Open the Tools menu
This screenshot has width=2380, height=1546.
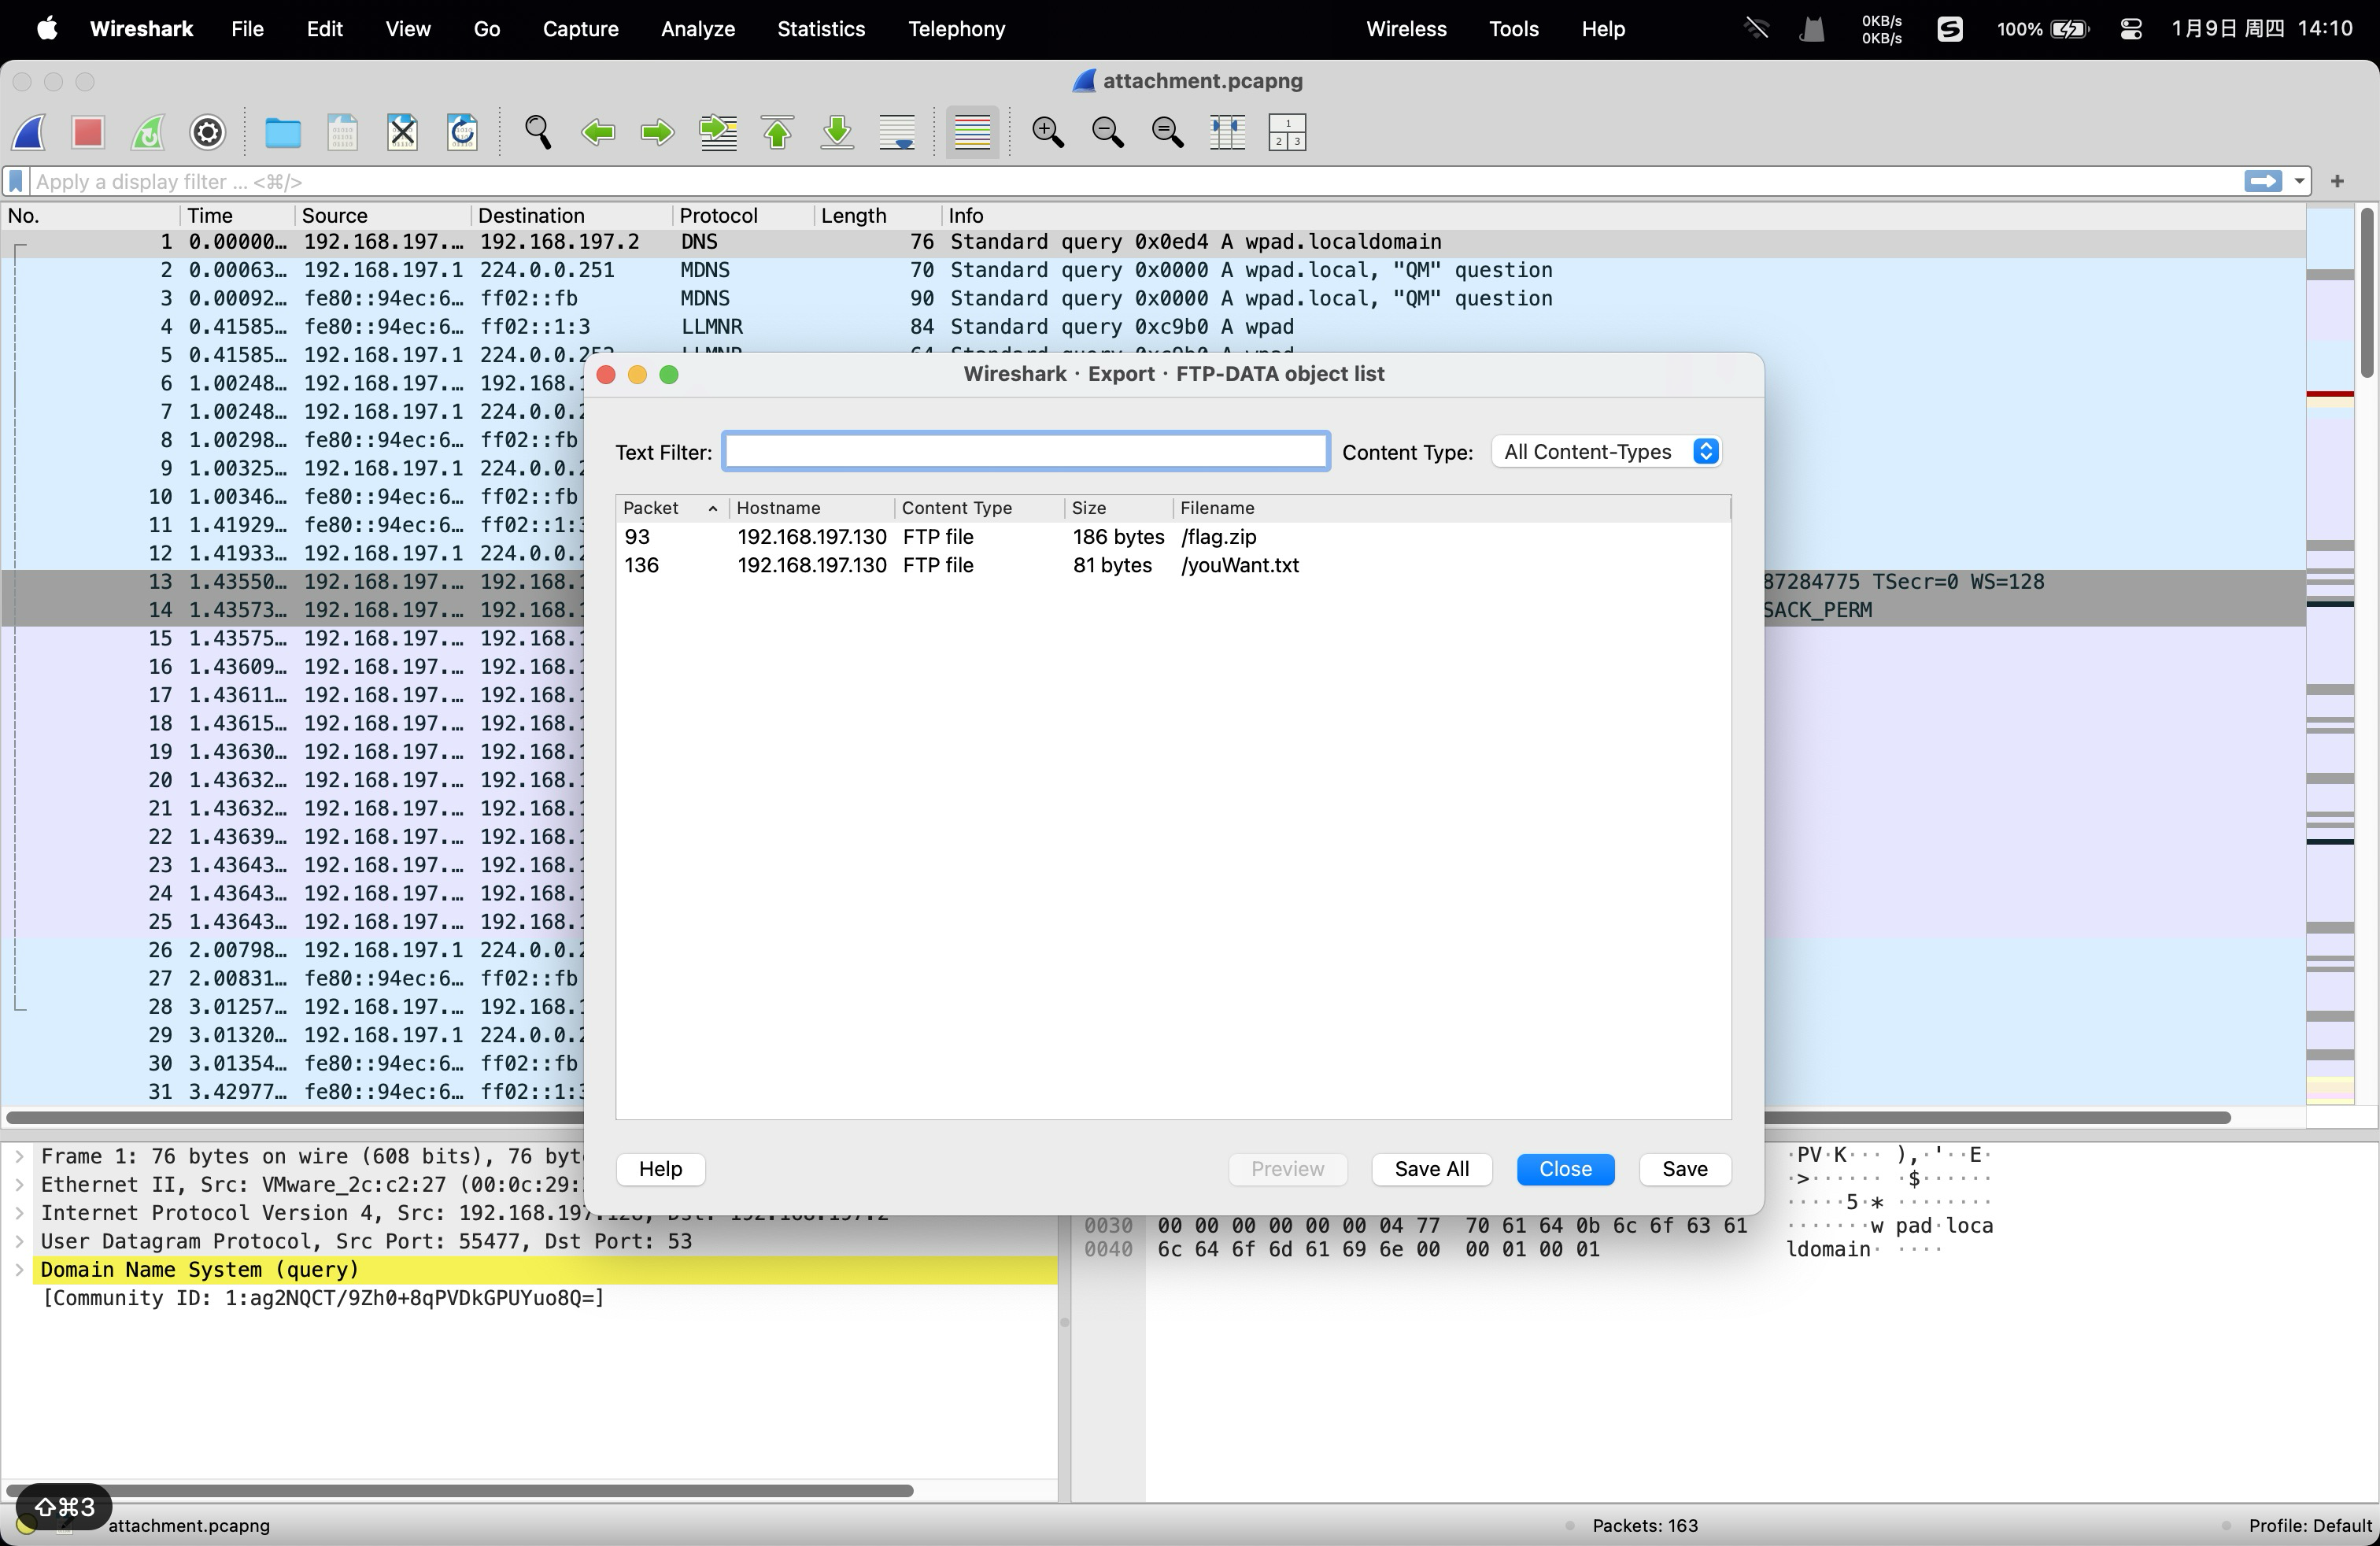(x=1513, y=29)
